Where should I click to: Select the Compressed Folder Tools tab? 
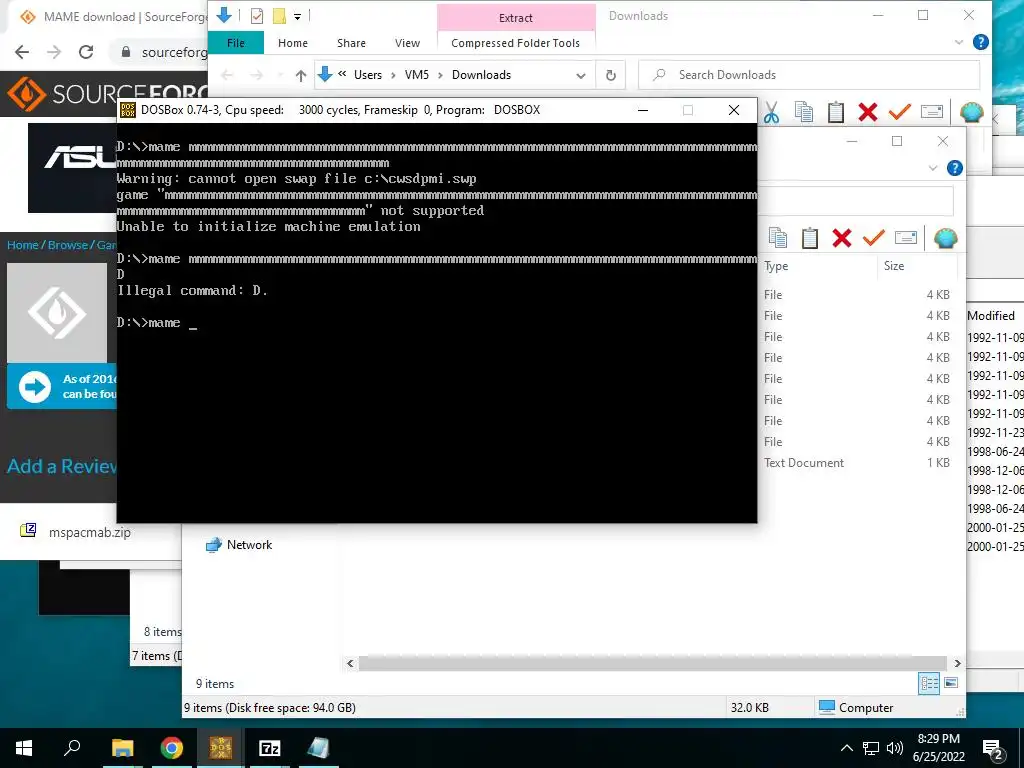click(x=515, y=43)
